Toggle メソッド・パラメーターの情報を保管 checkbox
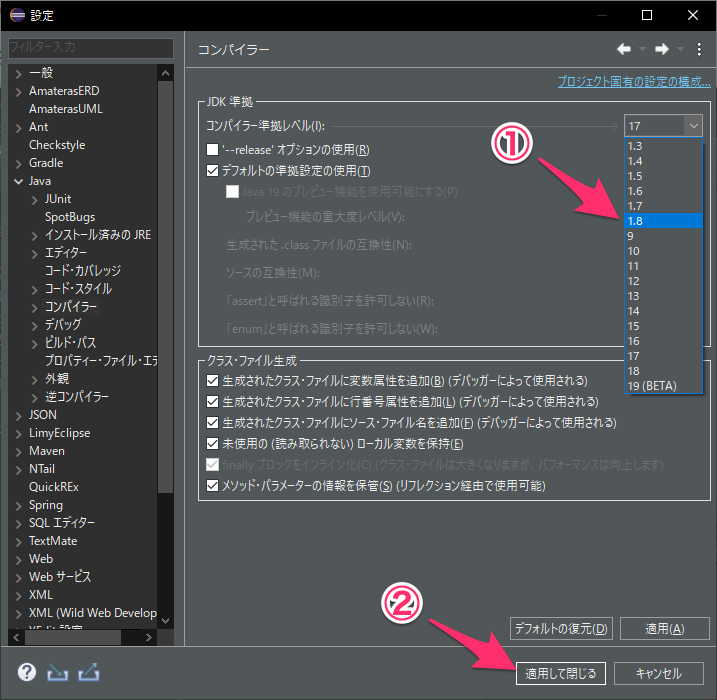Viewport: 717px width, 700px height. (x=212, y=486)
